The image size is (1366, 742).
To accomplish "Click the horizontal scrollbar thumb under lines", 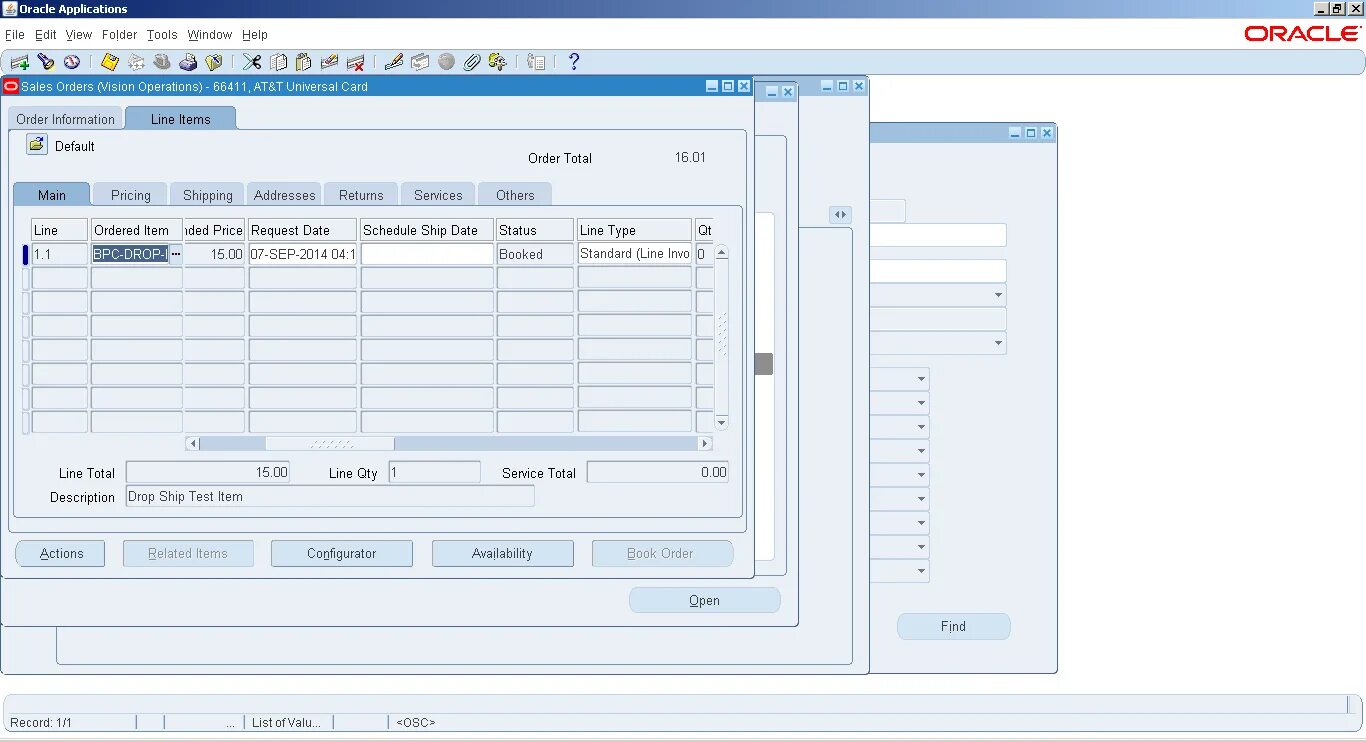I will click(330, 443).
